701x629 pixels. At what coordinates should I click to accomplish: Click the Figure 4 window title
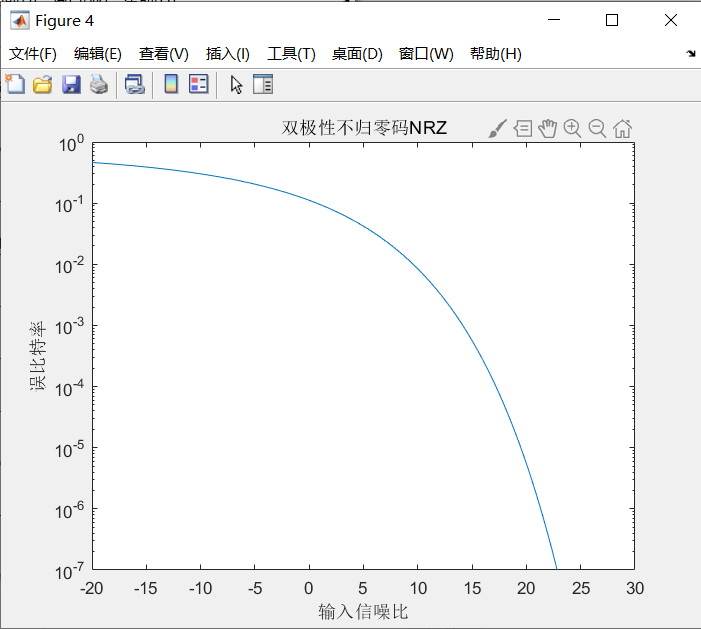tap(64, 21)
